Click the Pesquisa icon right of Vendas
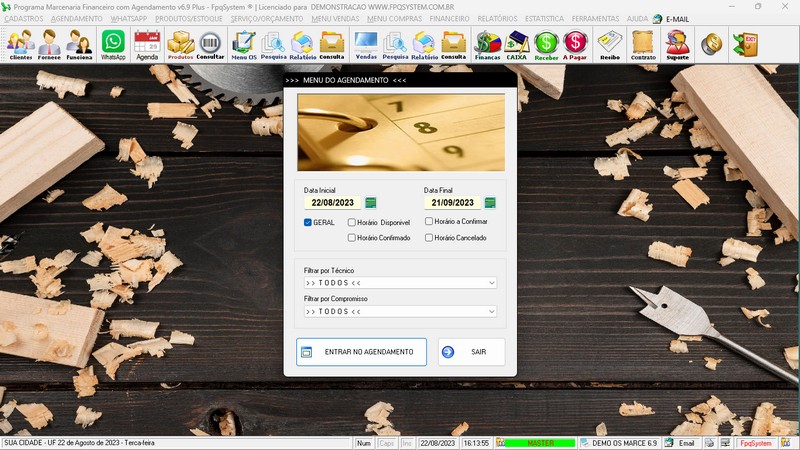This screenshot has width=800, height=450. (395, 45)
